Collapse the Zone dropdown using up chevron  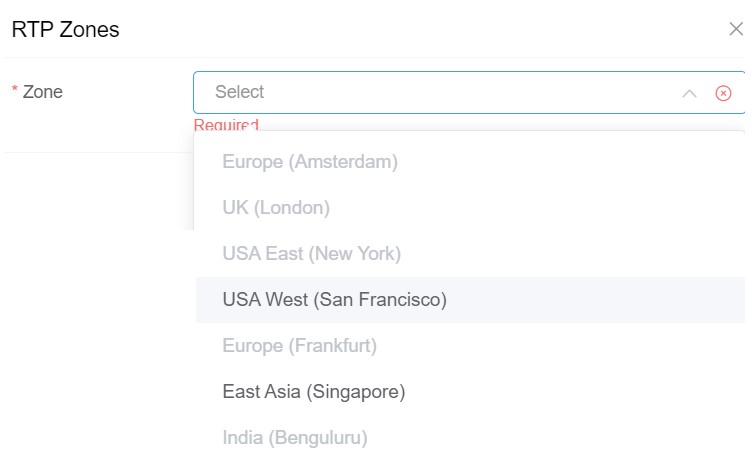pyautogui.click(x=689, y=93)
